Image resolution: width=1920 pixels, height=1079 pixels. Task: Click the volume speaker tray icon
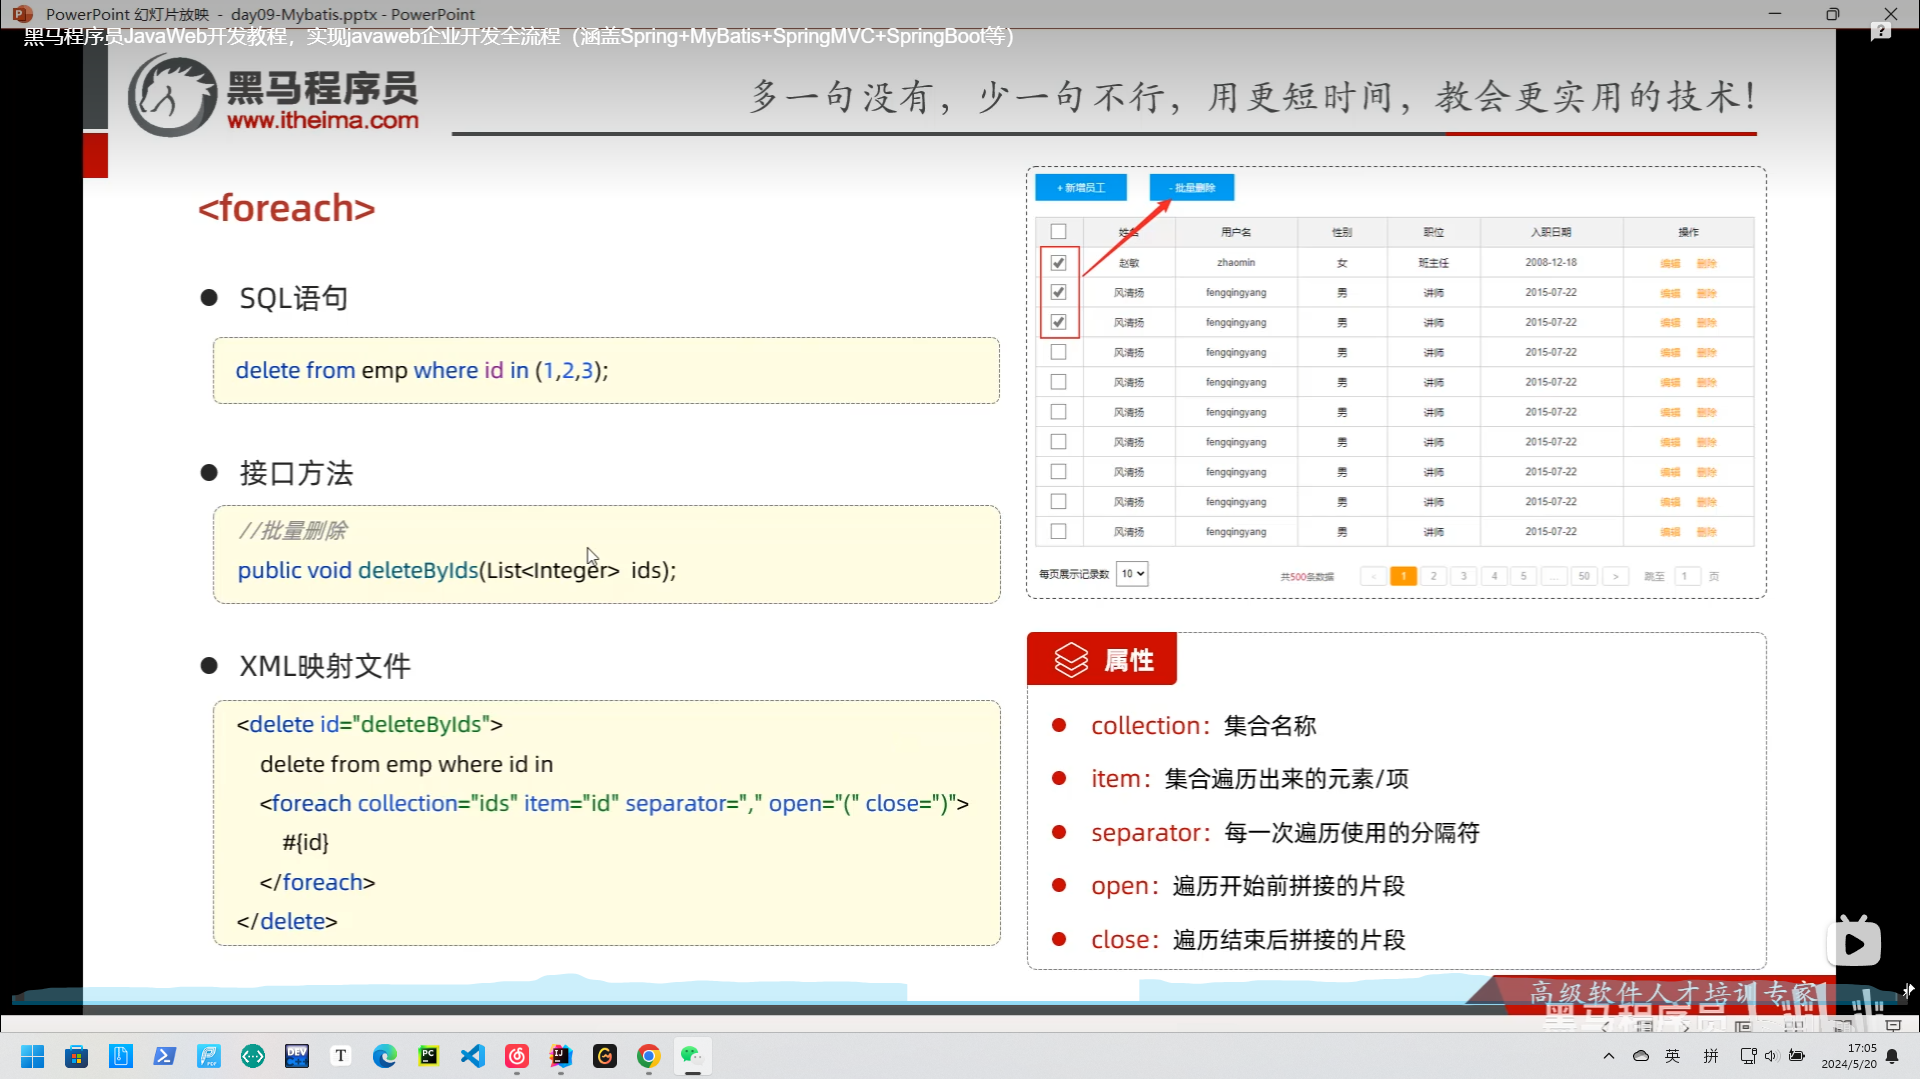point(1771,1056)
